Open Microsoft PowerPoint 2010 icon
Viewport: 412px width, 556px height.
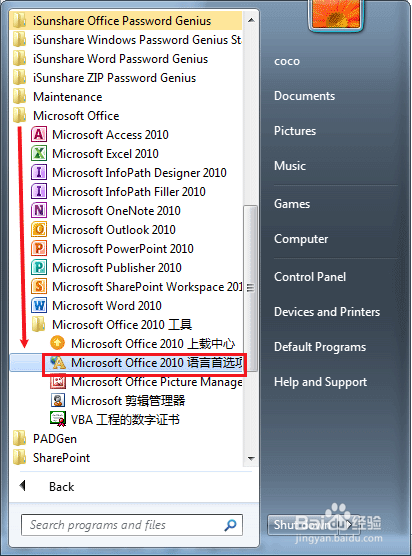39,249
